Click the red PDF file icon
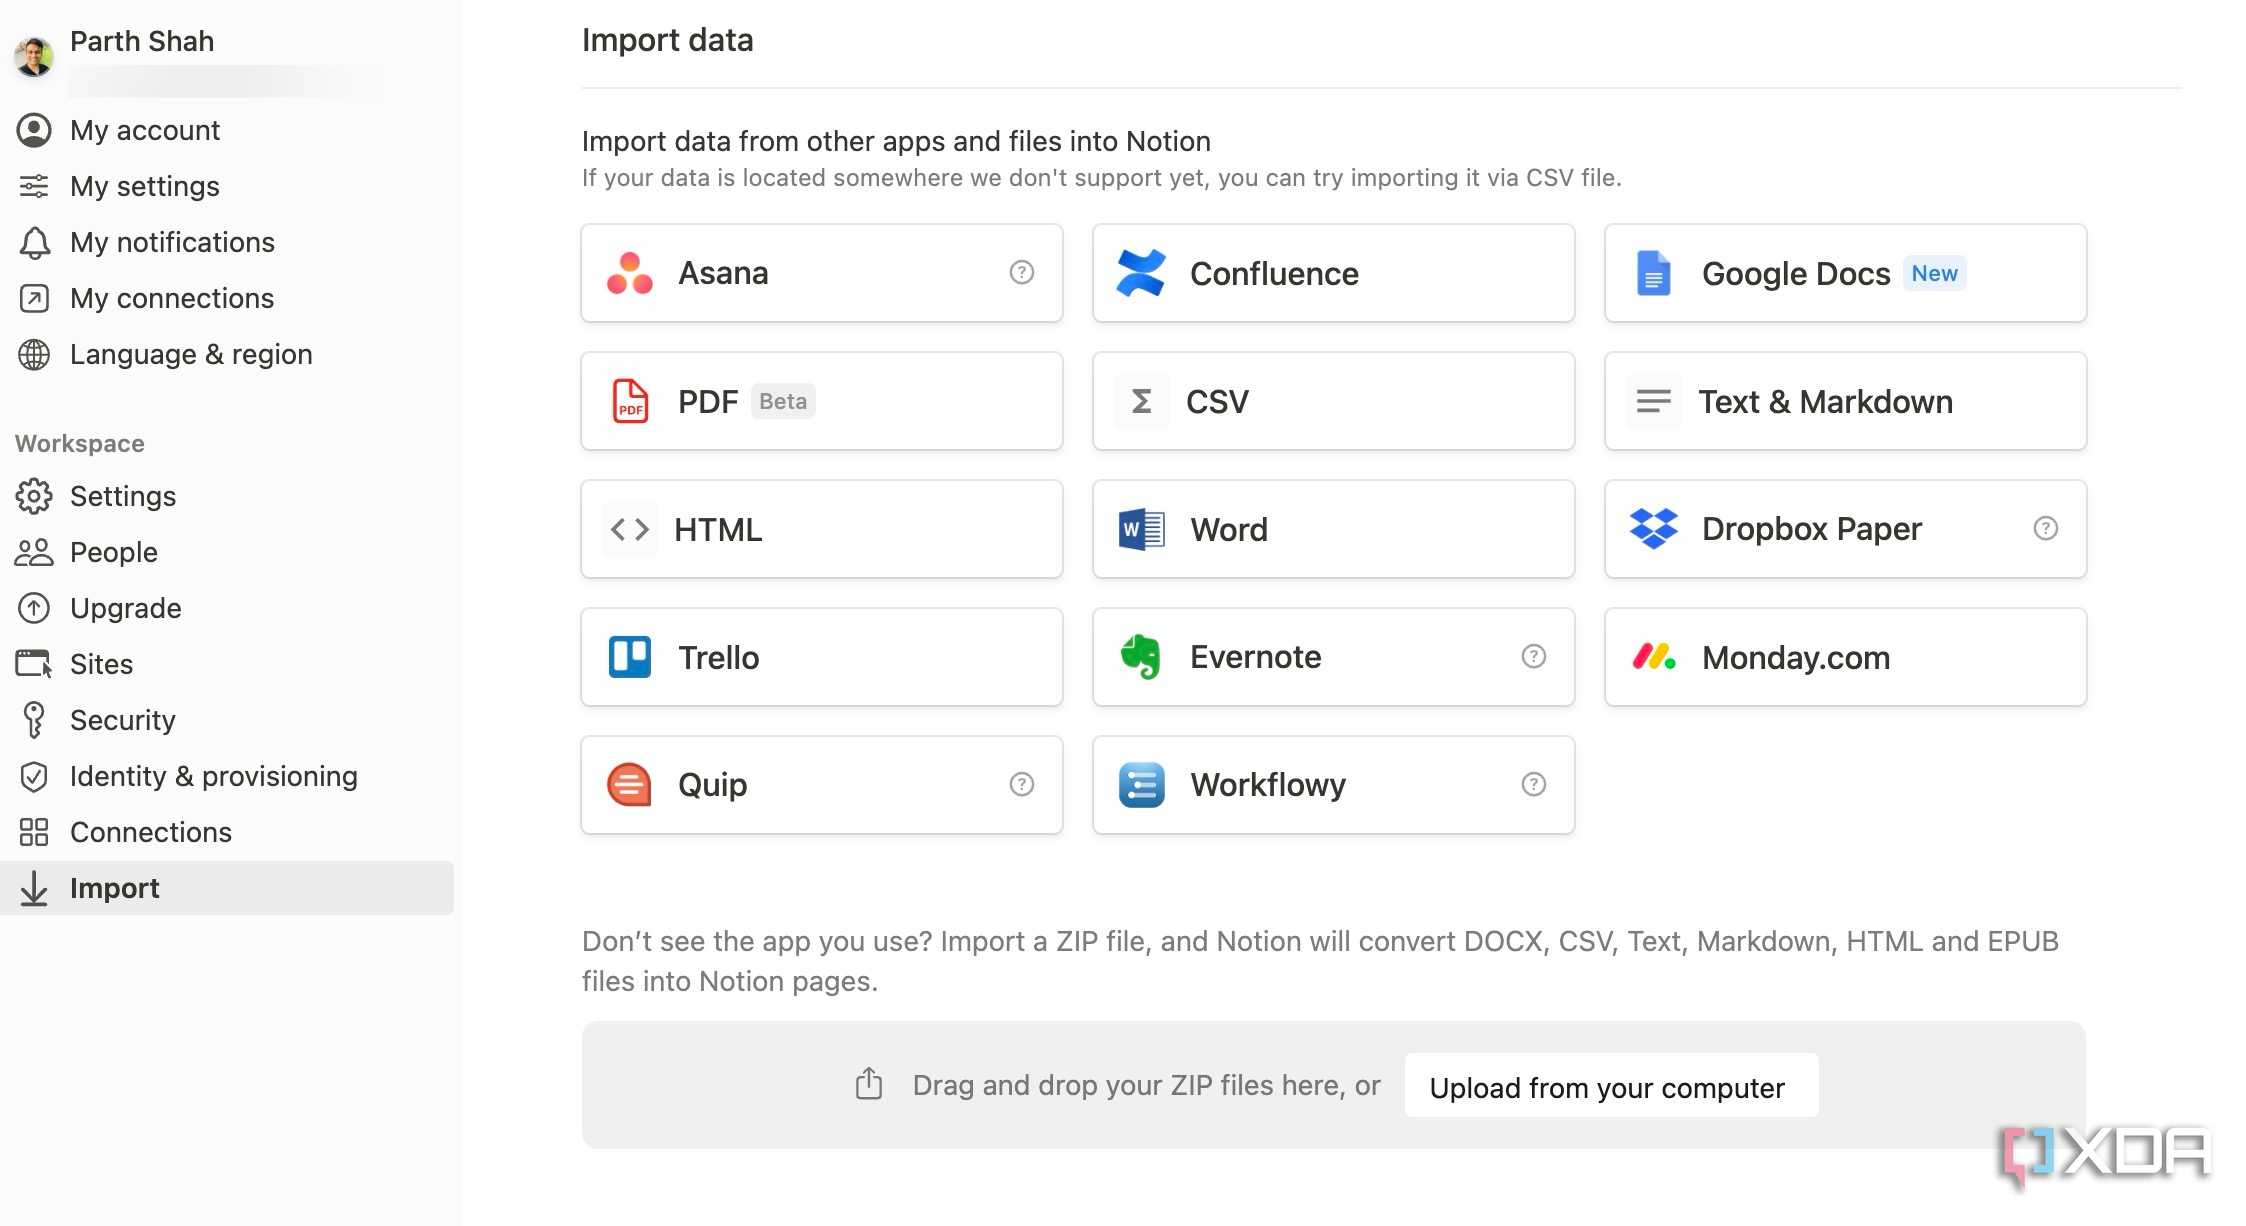Screen dimensions: 2246x1226 (x=630, y=401)
